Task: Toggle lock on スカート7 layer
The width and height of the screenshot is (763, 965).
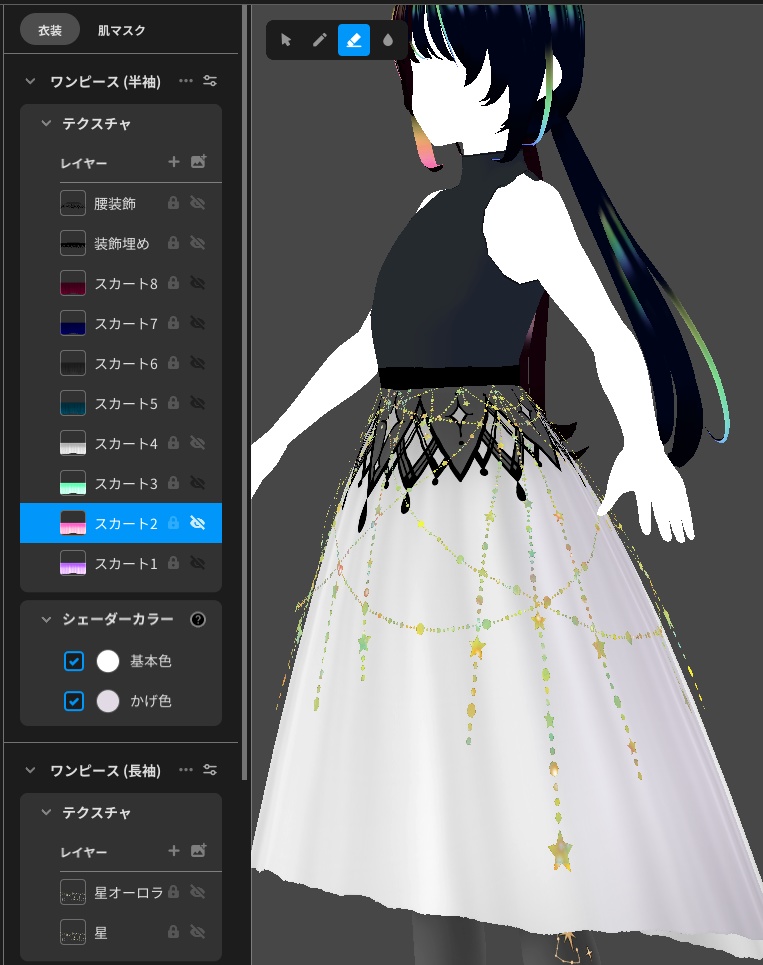Action: pyautogui.click(x=174, y=323)
